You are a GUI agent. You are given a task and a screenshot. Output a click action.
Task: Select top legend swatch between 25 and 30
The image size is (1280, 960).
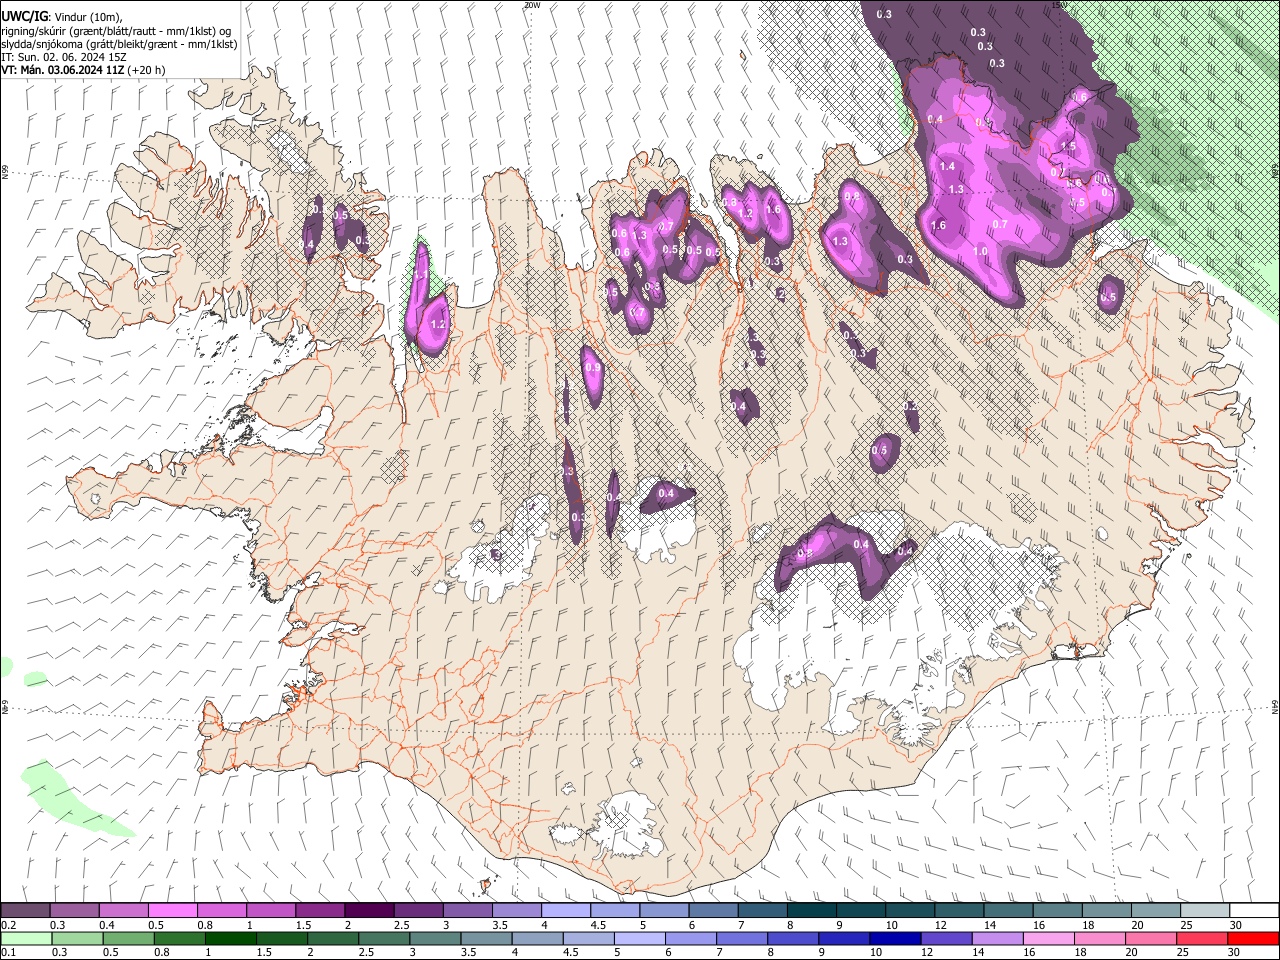point(1206,910)
